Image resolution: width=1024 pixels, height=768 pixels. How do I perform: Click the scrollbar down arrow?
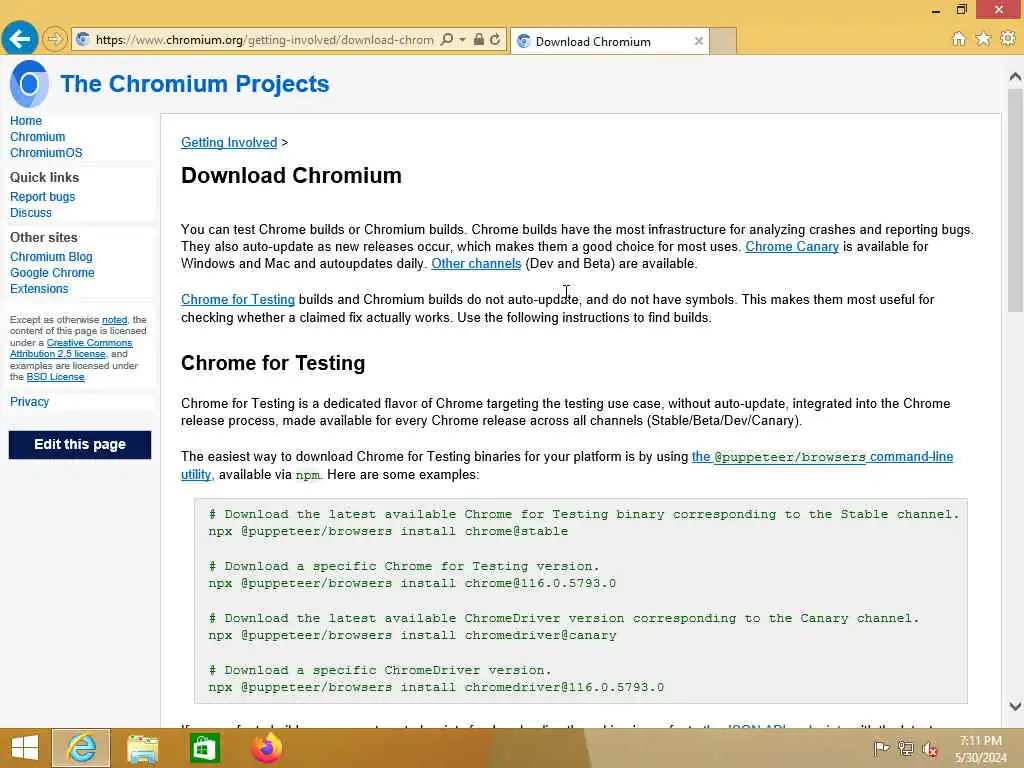point(1015,706)
